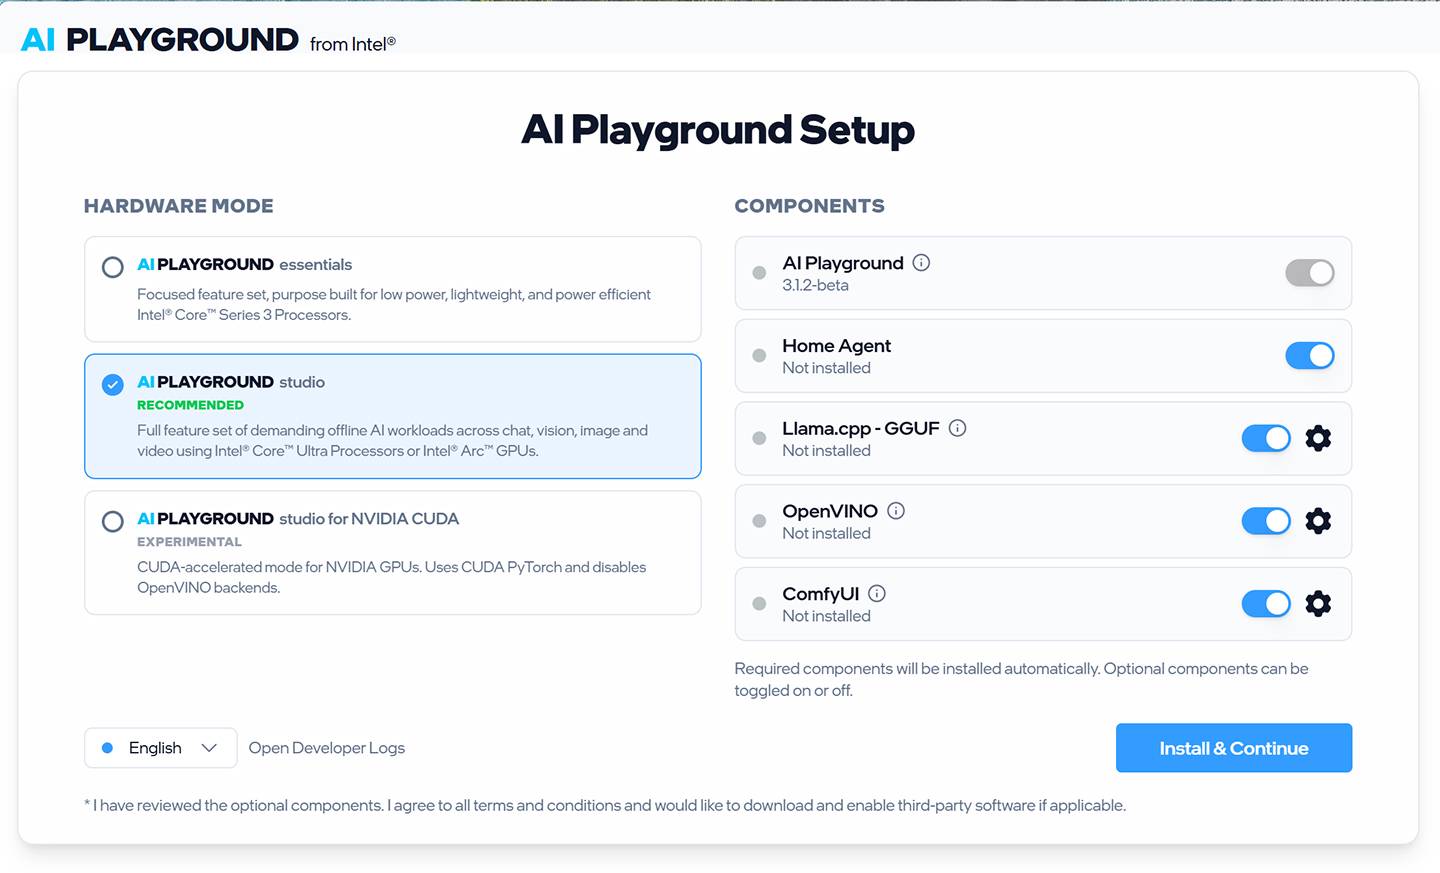Open Llama.cpp - GGUF gear settings
Image resolution: width=1440 pixels, height=873 pixels.
[x=1318, y=438]
